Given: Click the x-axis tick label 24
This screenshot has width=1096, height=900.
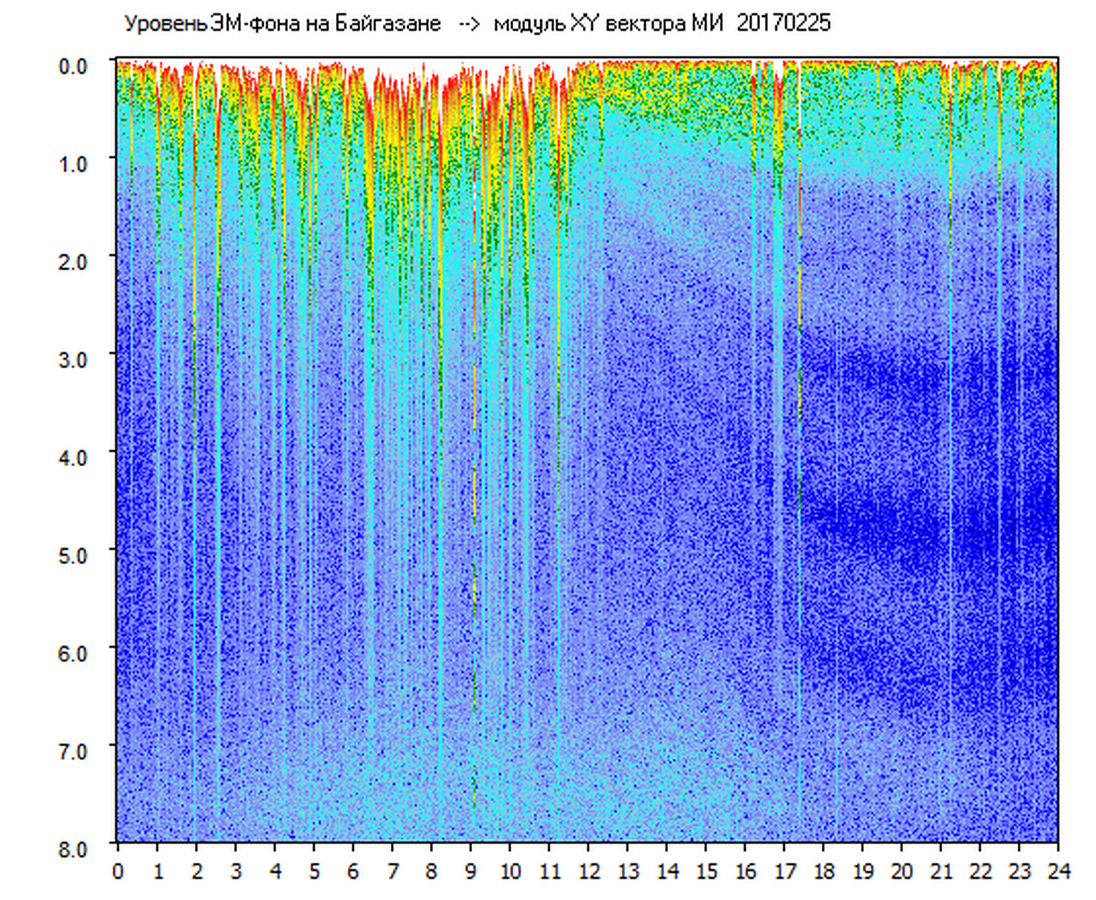Looking at the screenshot, I should pyautogui.click(x=1058, y=871).
